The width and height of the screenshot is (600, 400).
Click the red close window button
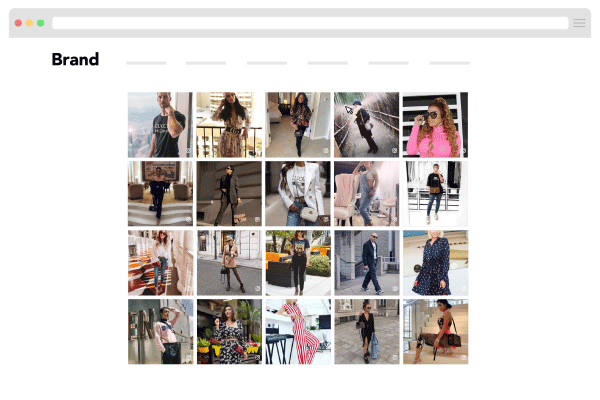point(18,23)
